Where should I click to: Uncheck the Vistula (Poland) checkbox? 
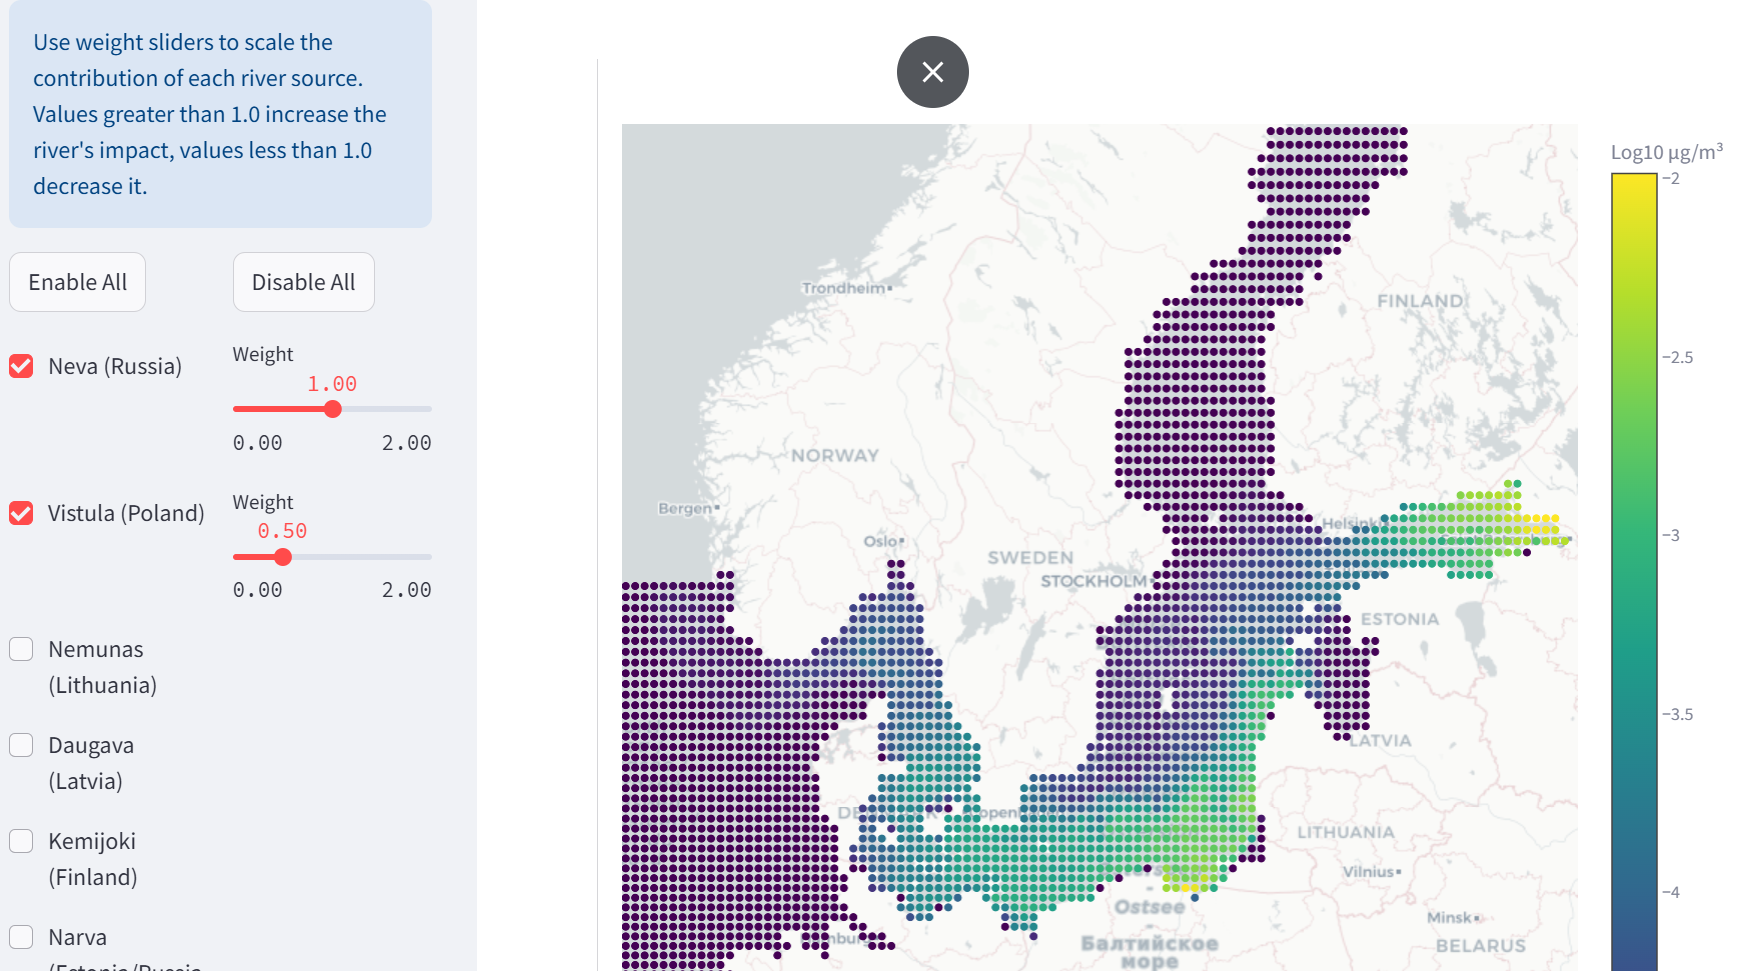21,513
